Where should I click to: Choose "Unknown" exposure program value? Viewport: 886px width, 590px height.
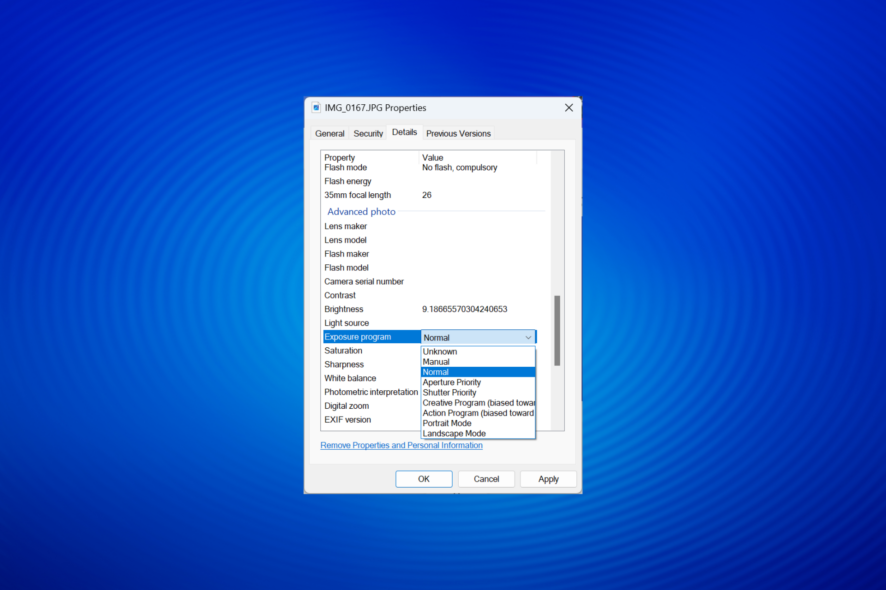click(440, 351)
